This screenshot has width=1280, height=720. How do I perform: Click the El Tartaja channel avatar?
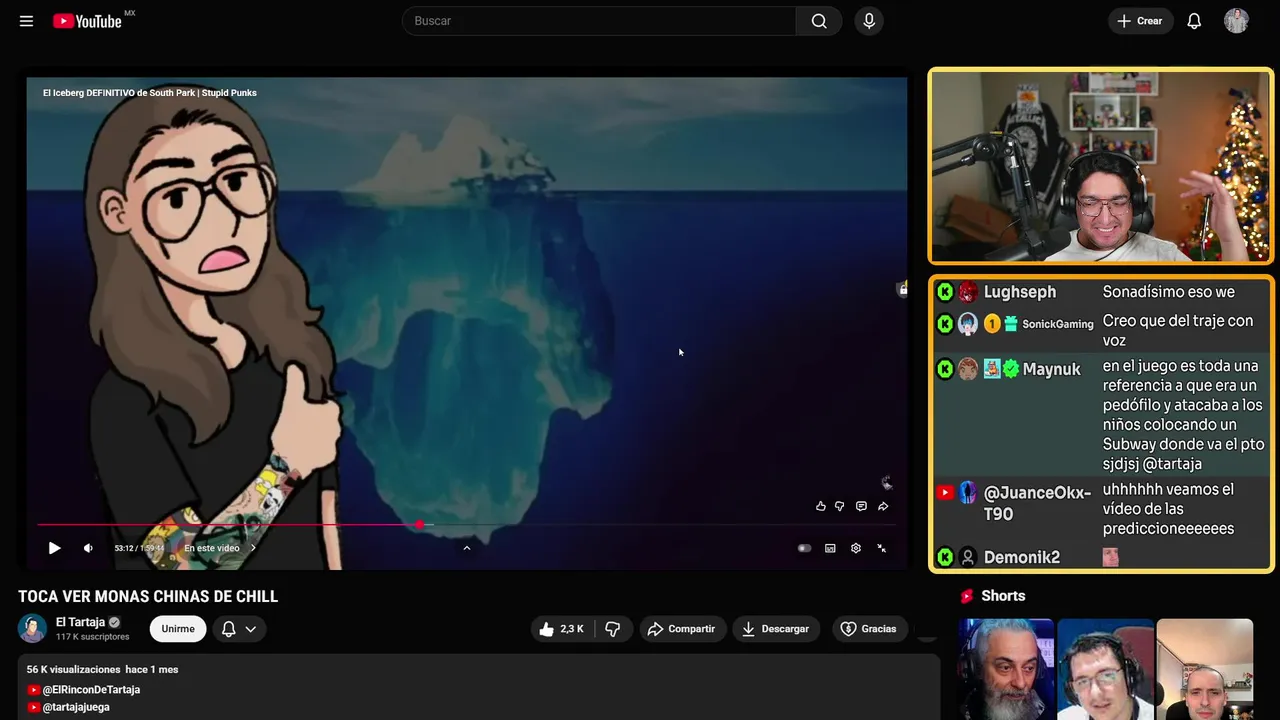click(x=33, y=628)
